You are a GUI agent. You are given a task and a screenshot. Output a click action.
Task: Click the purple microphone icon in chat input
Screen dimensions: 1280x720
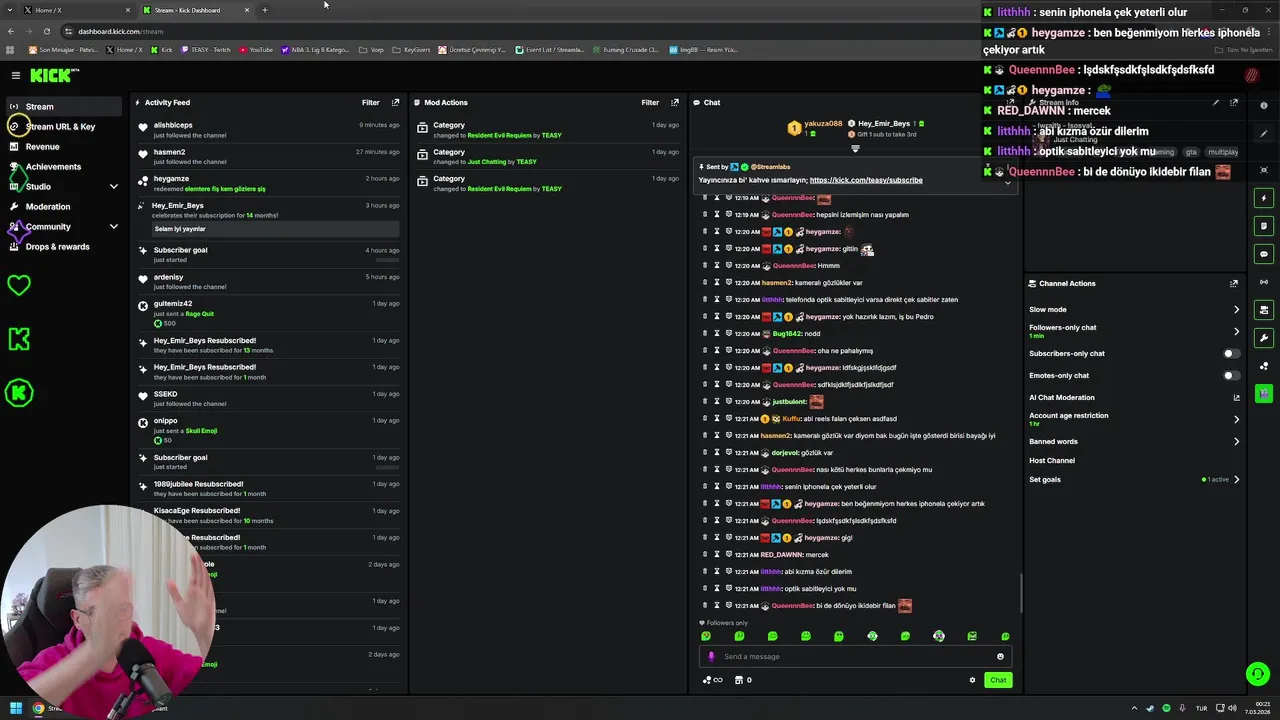pos(711,656)
